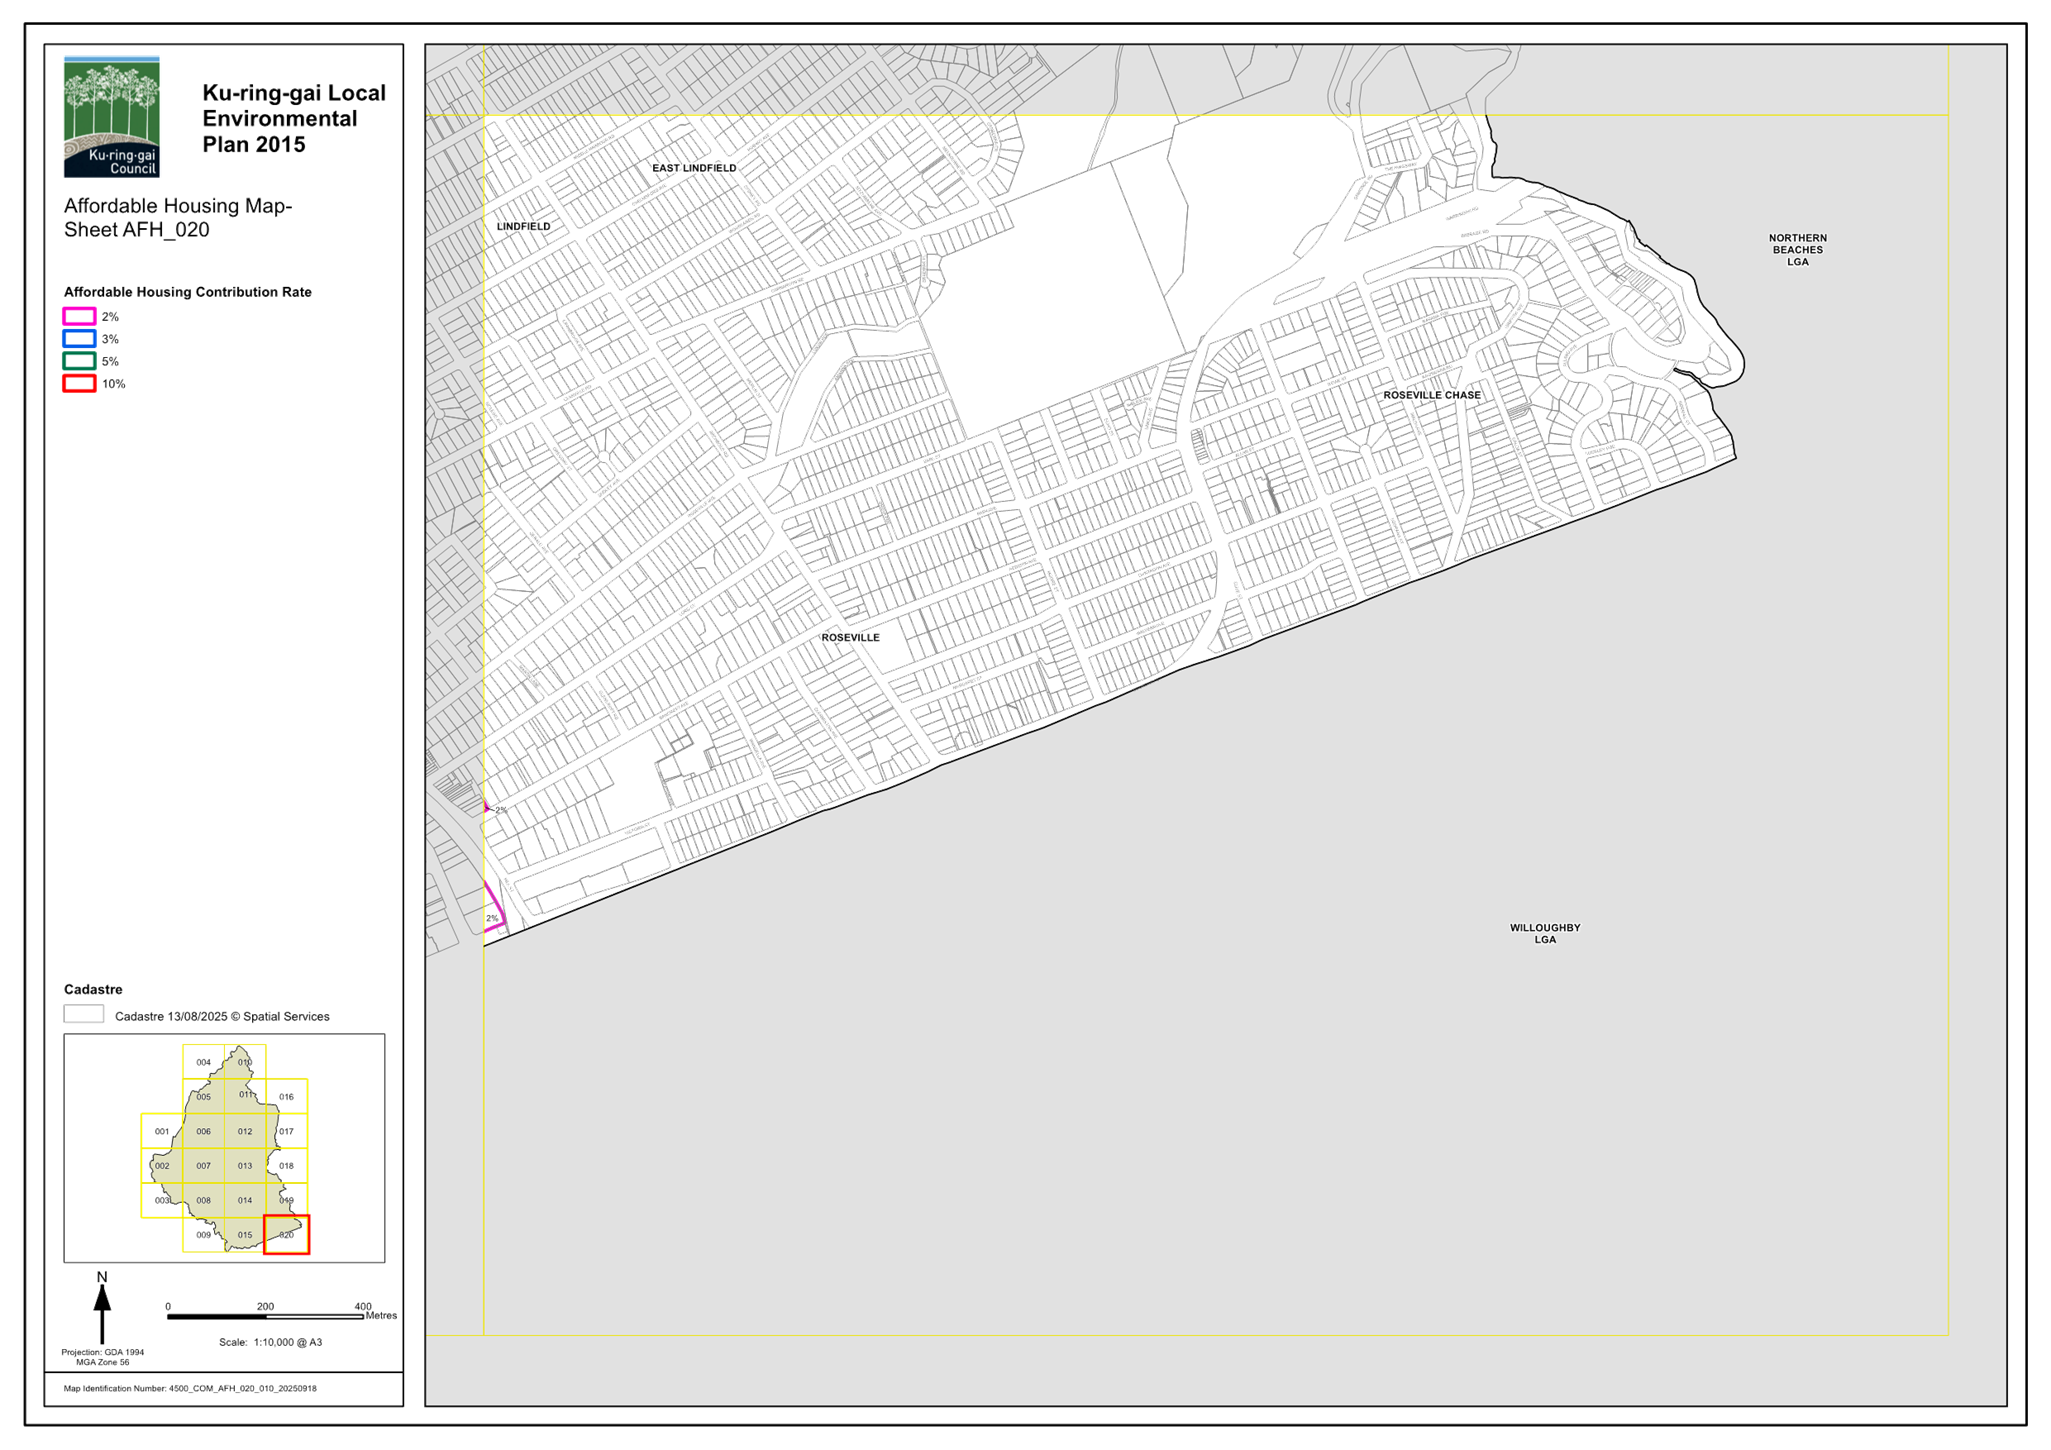The image size is (2051, 1450).
Task: Click the NORTHERN BEACHES LGA label
Action: (1797, 250)
